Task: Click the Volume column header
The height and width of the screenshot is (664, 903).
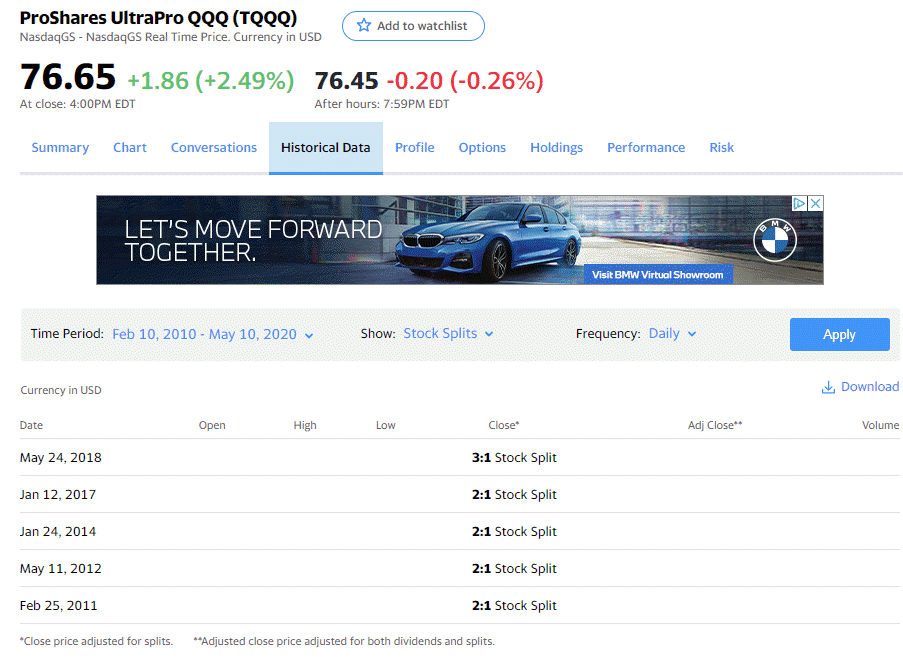Action: 880,425
